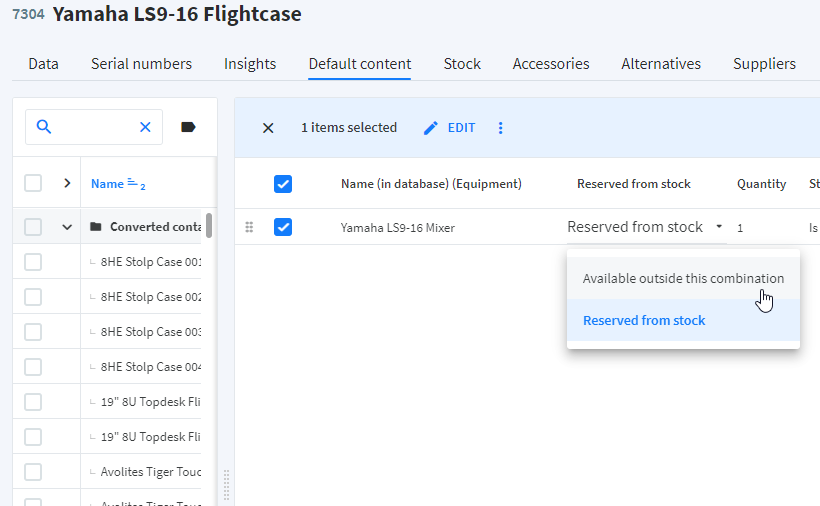The width and height of the screenshot is (820, 506).
Task: Uncheck the Yamaha LS9-16 Mixer row checkbox
Action: click(283, 227)
